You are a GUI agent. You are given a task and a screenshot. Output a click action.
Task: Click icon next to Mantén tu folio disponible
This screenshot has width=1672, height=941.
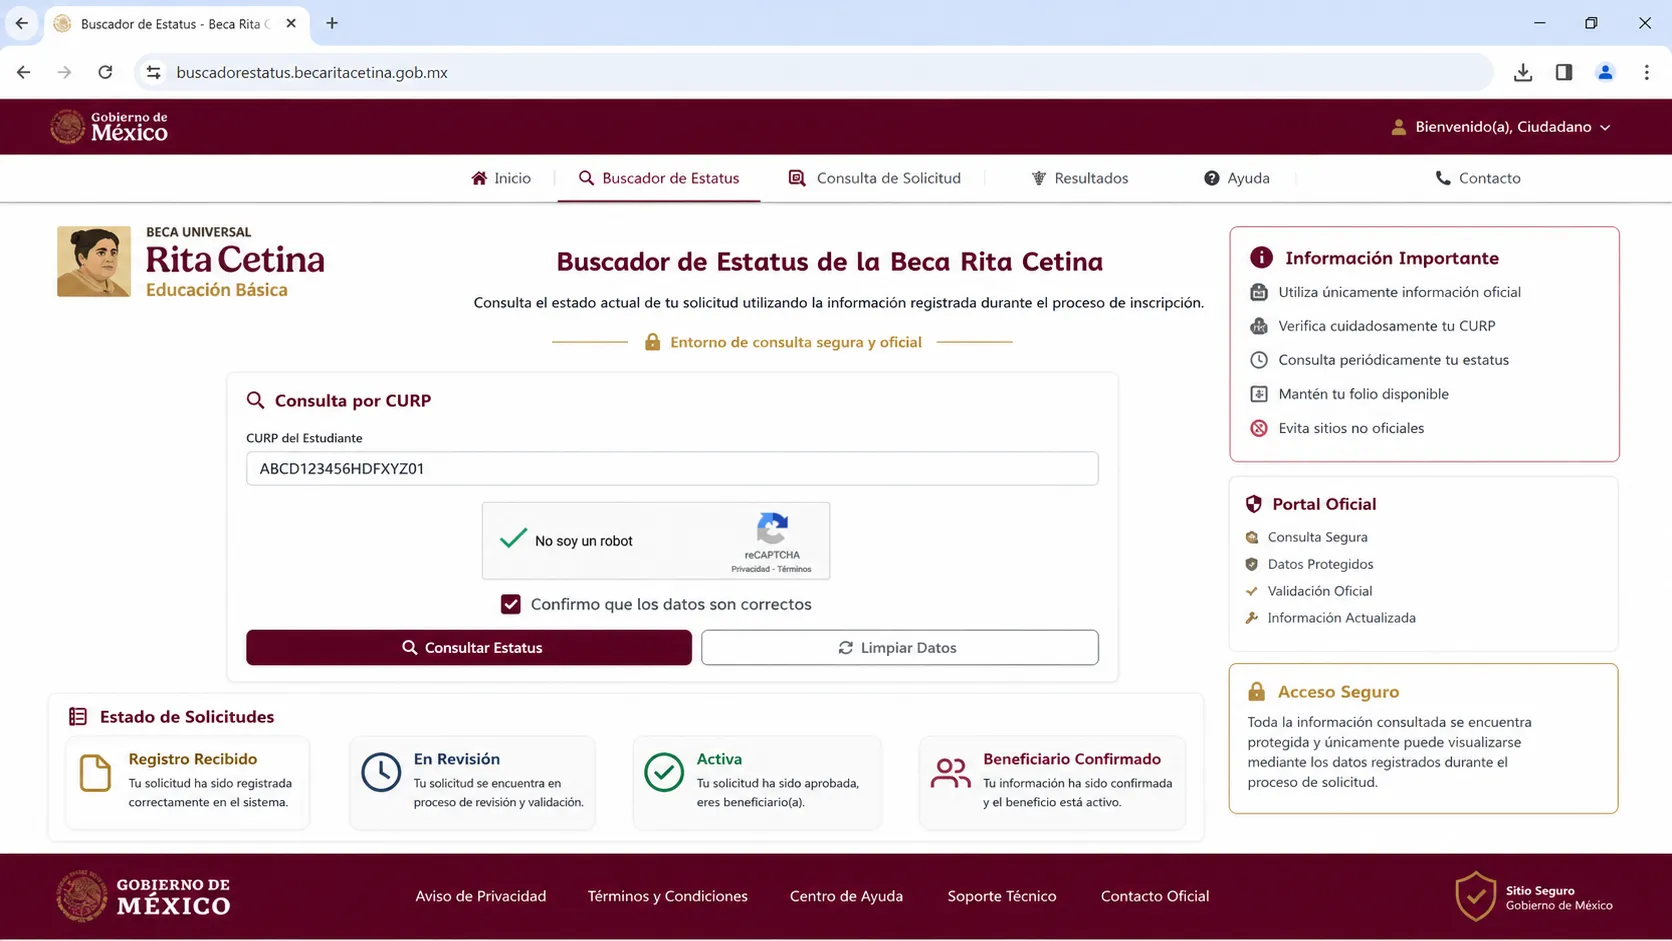pos(1259,394)
